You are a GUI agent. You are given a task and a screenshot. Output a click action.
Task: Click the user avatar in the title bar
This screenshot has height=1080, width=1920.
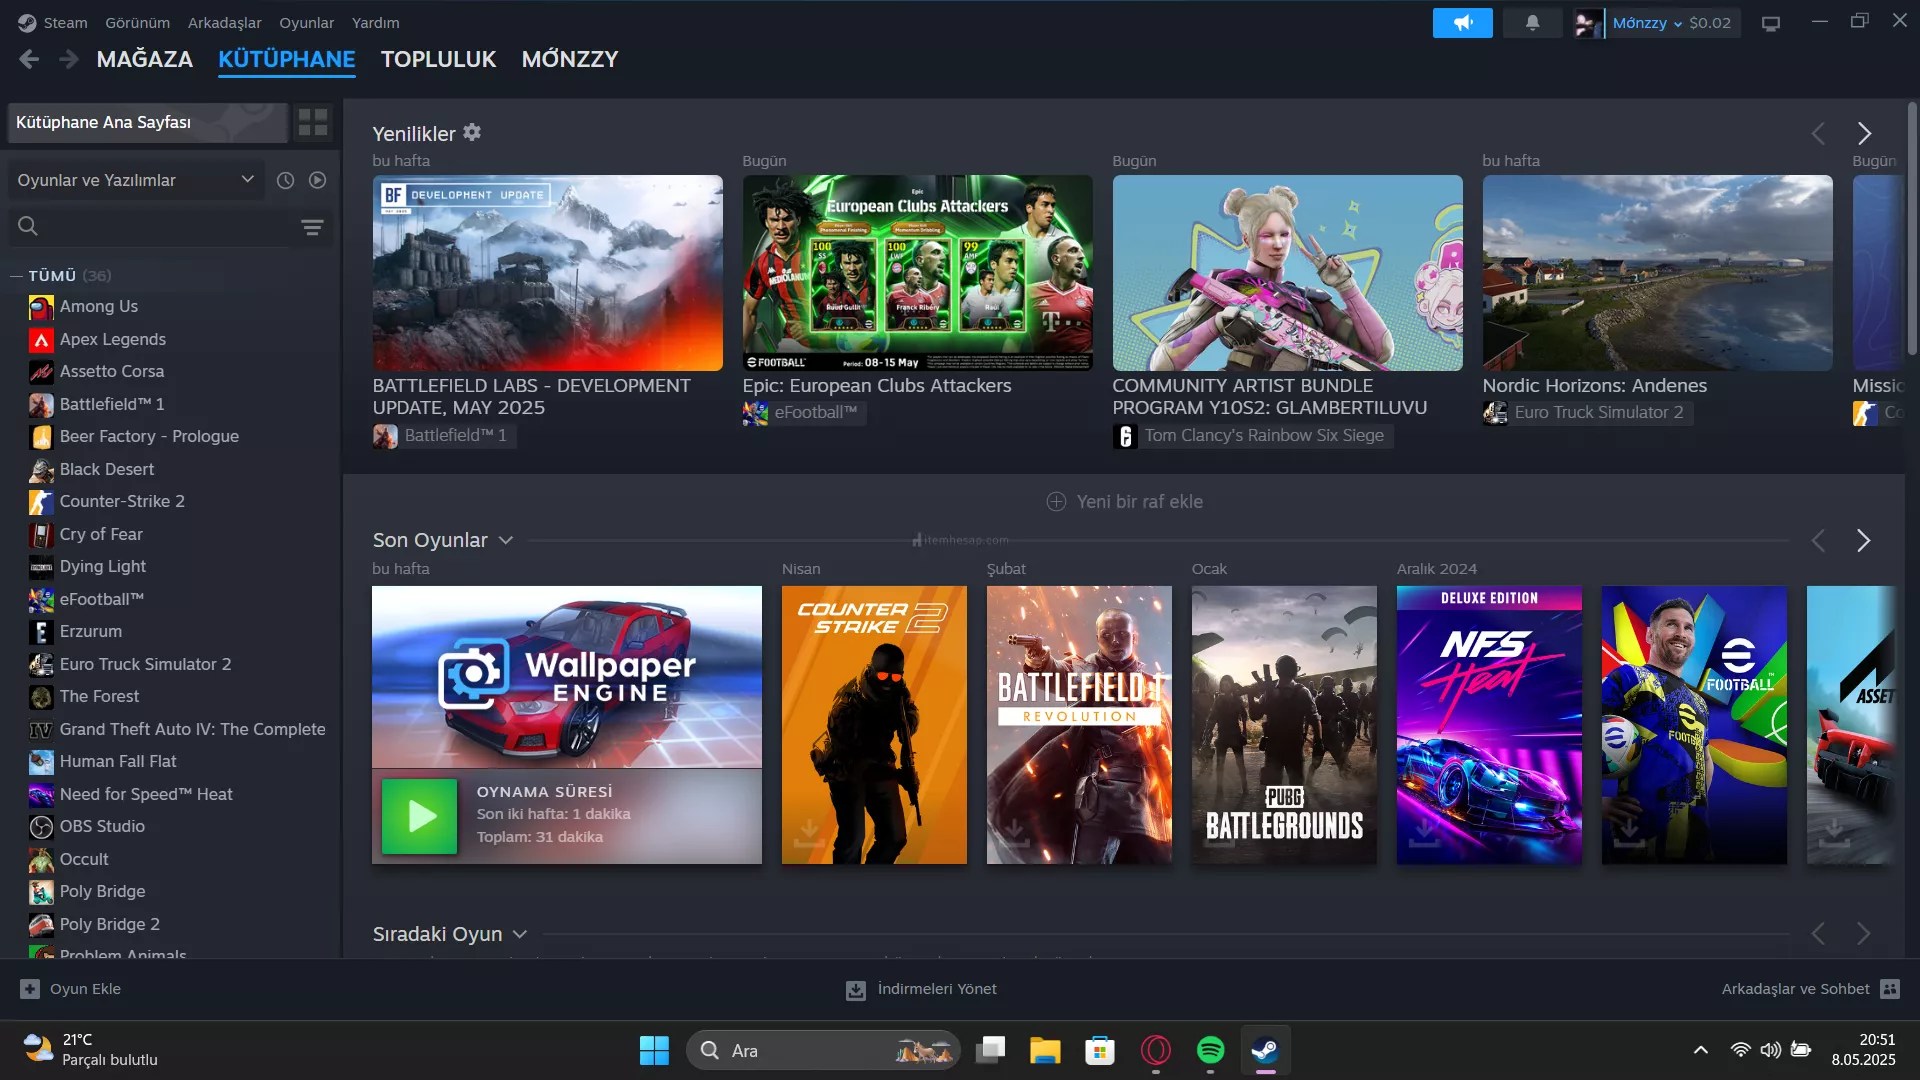point(1587,23)
